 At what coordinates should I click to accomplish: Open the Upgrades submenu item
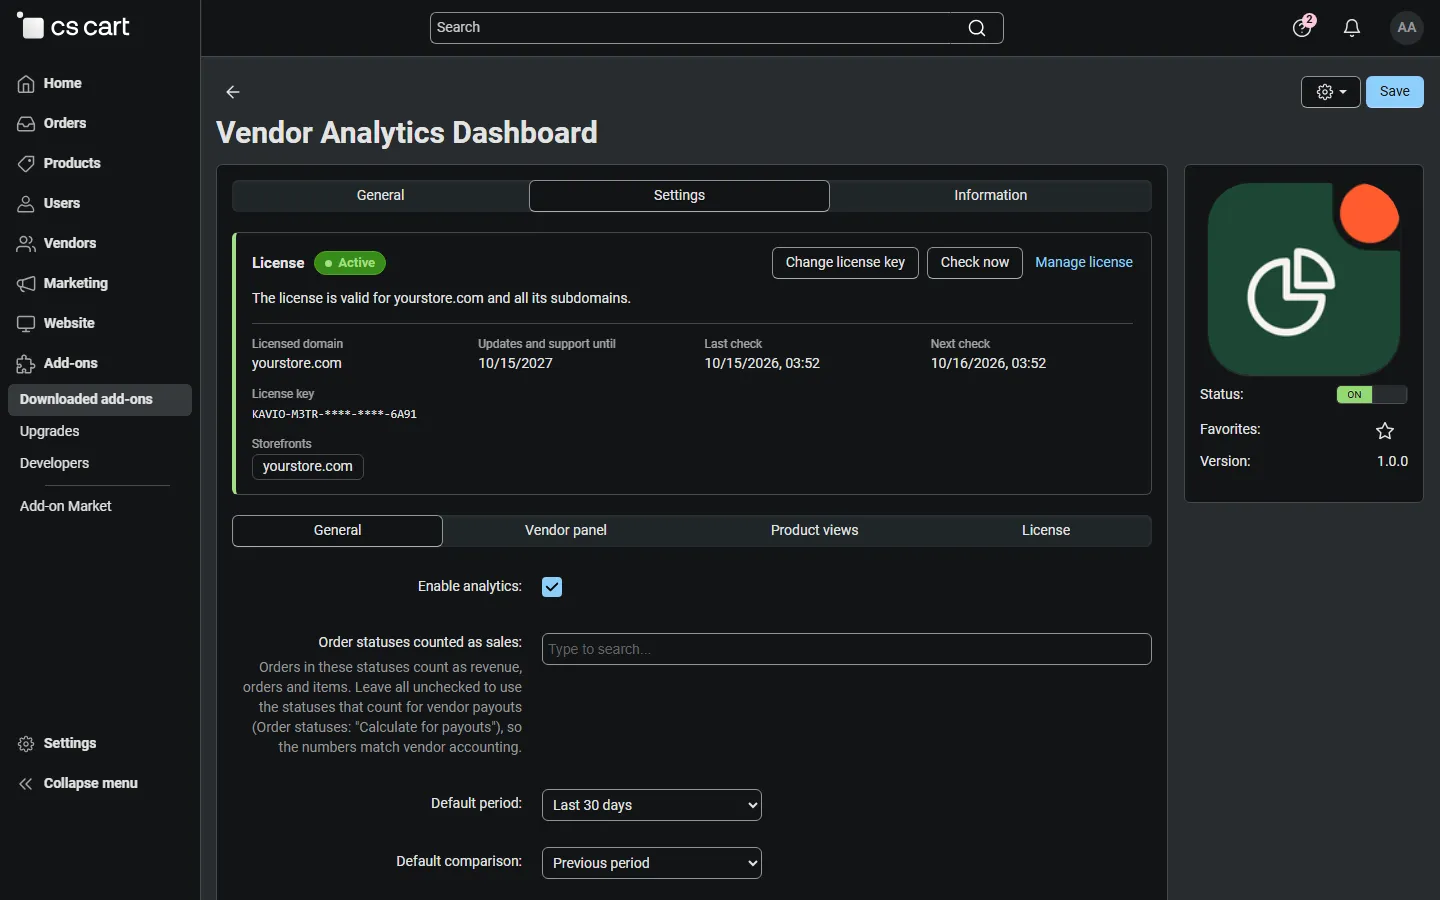[50, 432]
